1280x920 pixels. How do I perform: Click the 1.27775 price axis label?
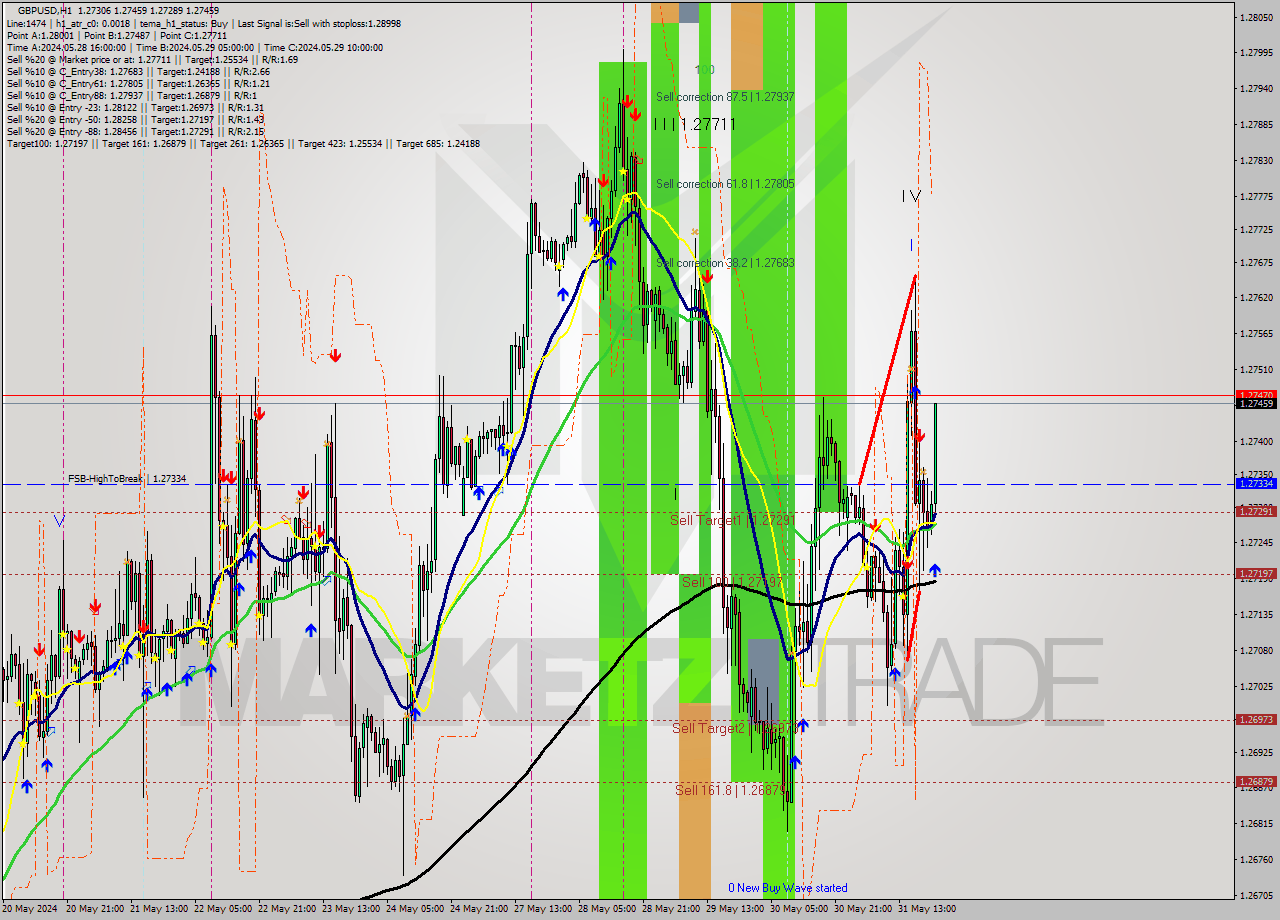(1257, 196)
